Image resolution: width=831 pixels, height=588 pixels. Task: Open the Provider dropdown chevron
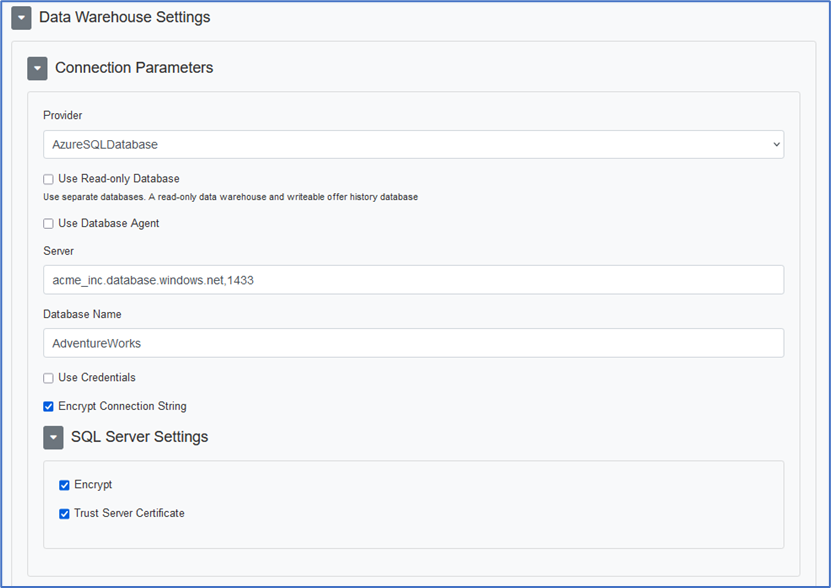776,145
